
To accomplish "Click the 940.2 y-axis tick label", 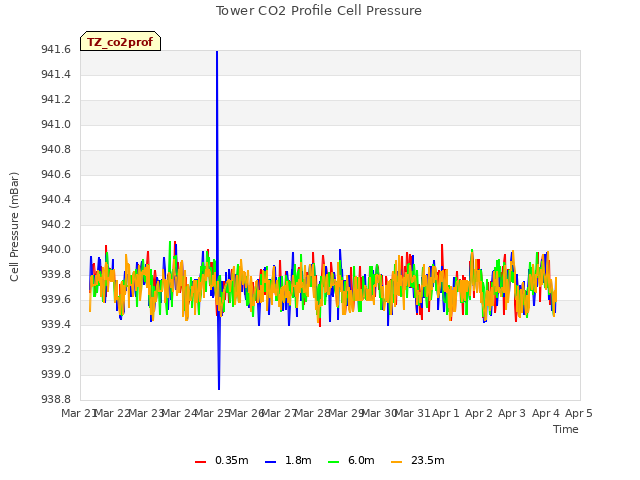I will 56,224.
